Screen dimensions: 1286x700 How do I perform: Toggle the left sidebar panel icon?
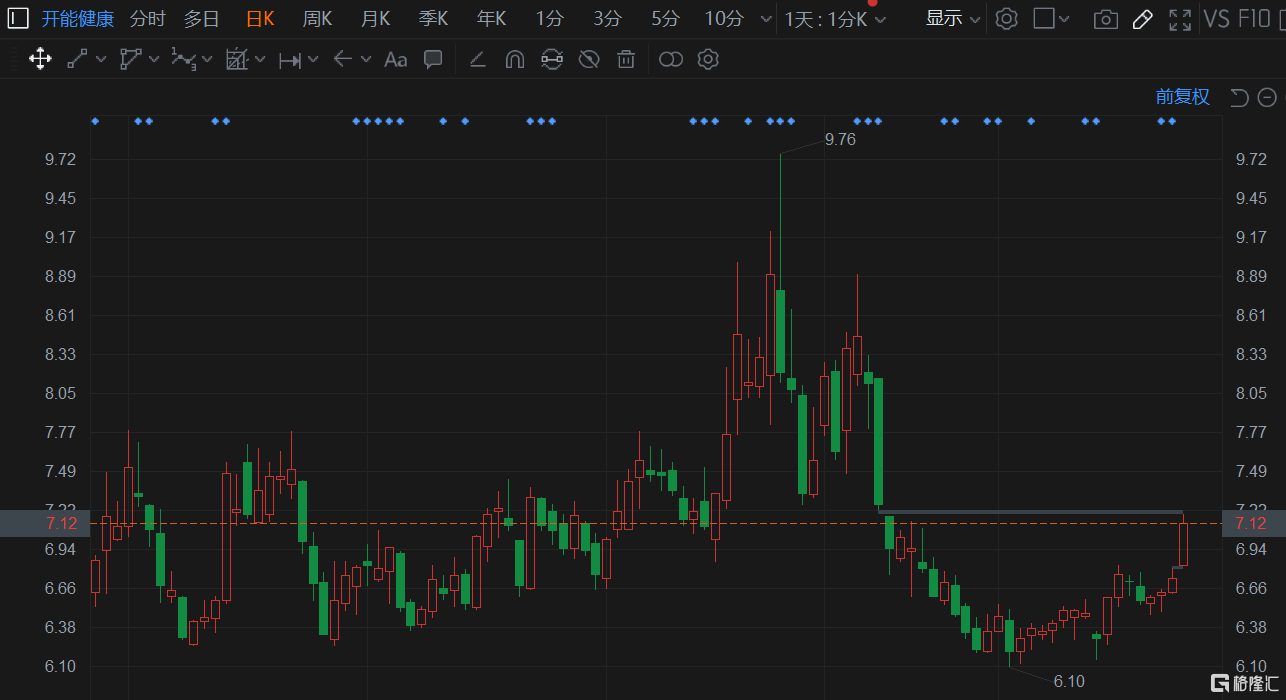tap(18, 18)
